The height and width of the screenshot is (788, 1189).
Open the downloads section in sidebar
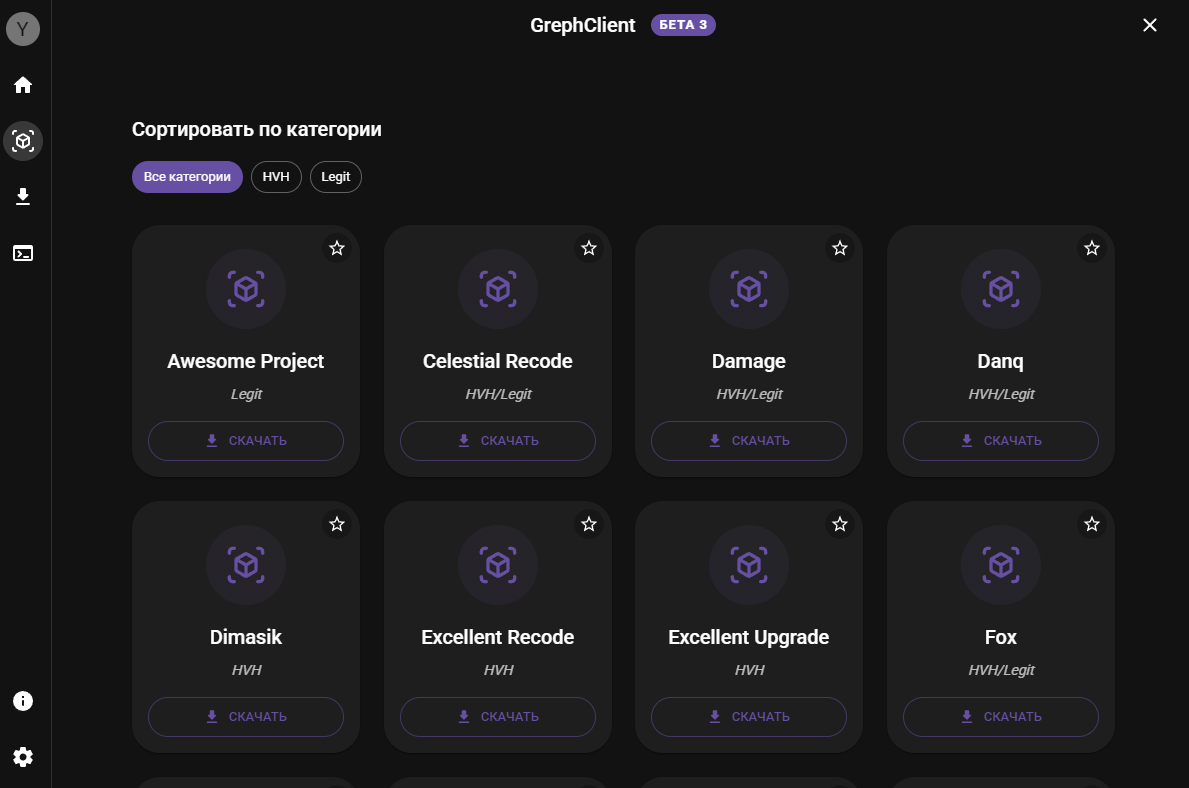pos(23,197)
